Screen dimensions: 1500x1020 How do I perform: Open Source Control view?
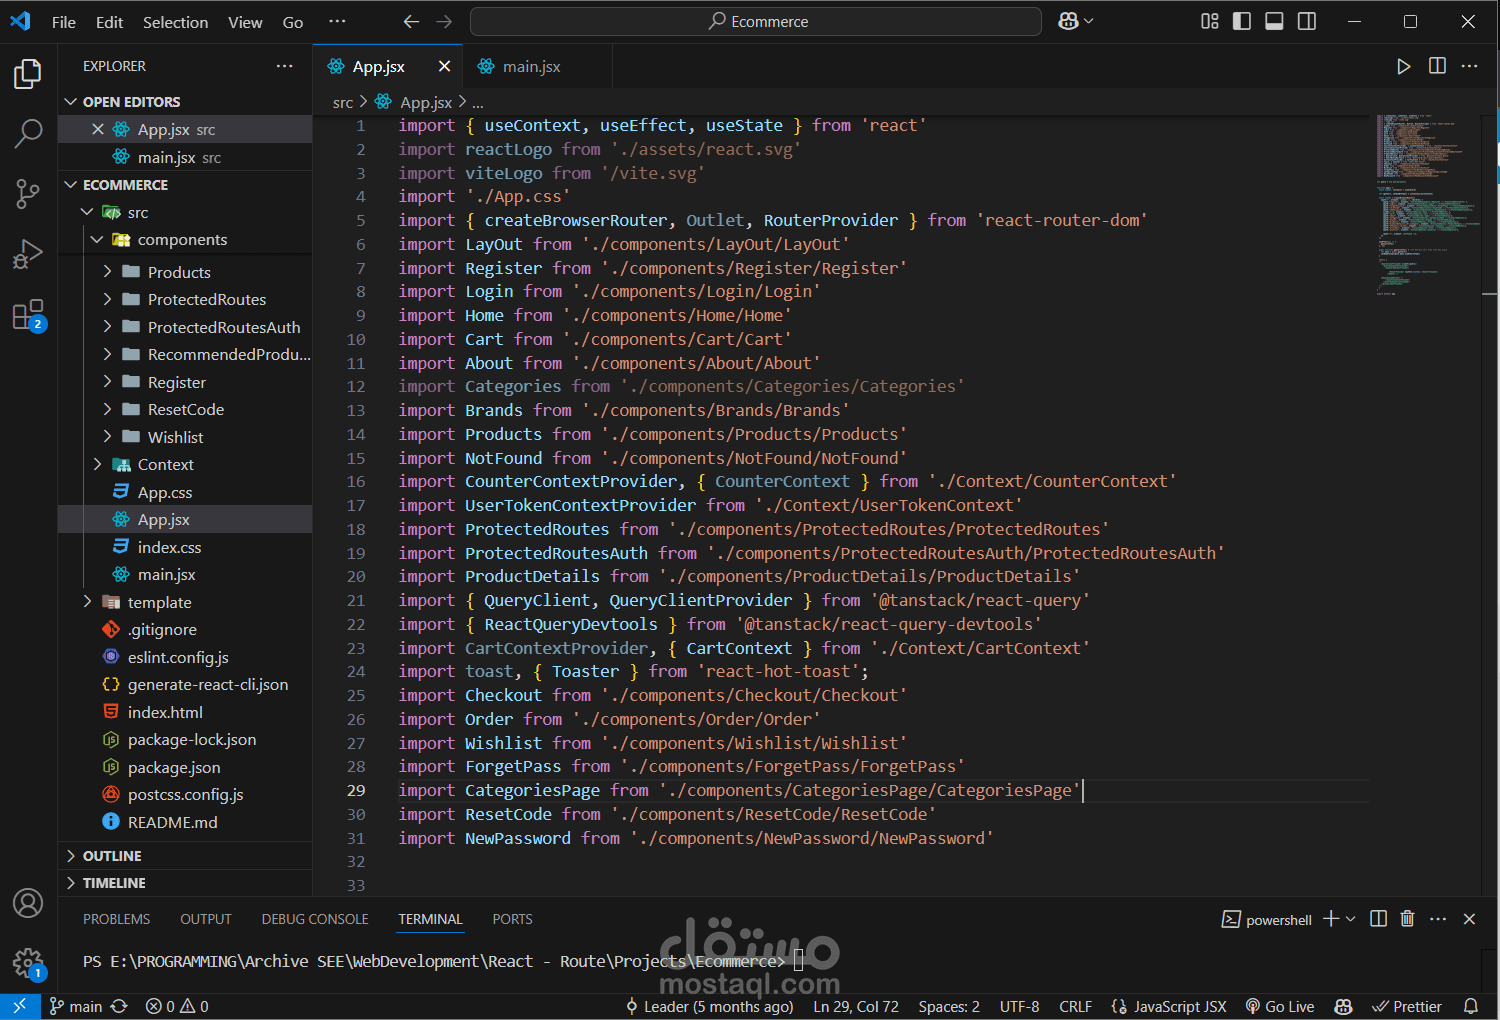[28, 194]
